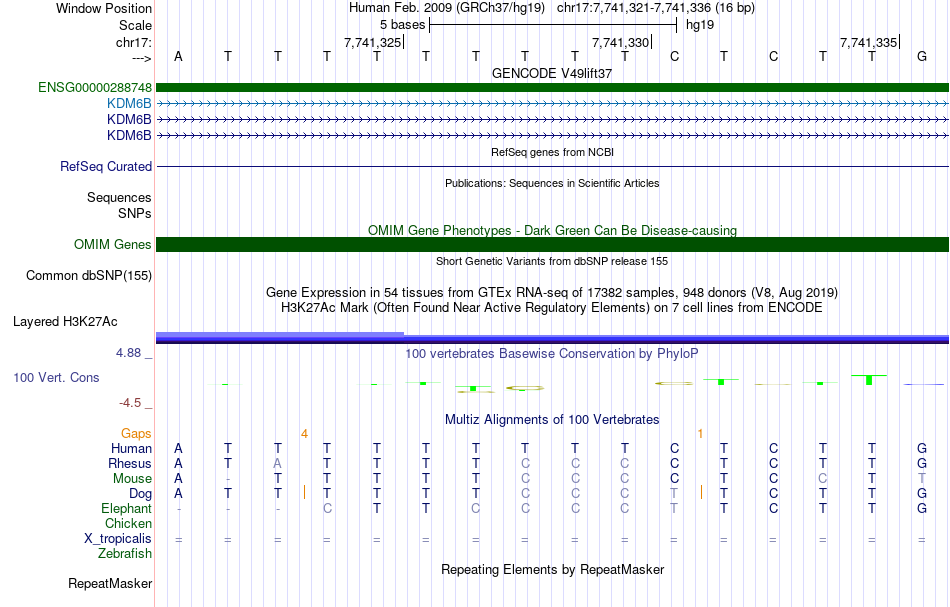
Task: Open Multiz Alignments of 100 Vertebrates title
Action: [x=552, y=419]
